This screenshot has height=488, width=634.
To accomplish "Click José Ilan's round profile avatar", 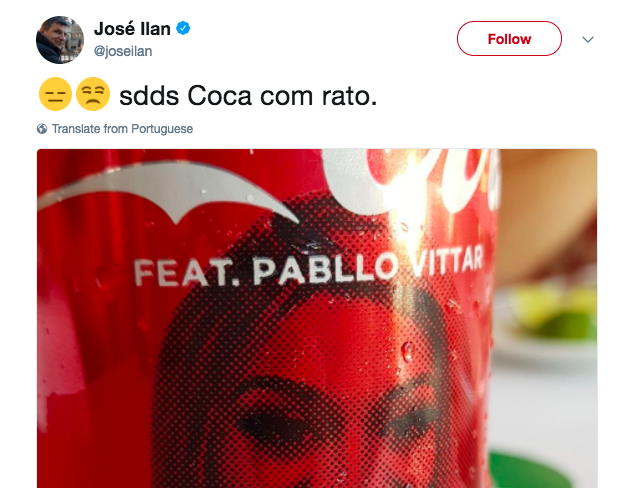I will tap(60, 40).
